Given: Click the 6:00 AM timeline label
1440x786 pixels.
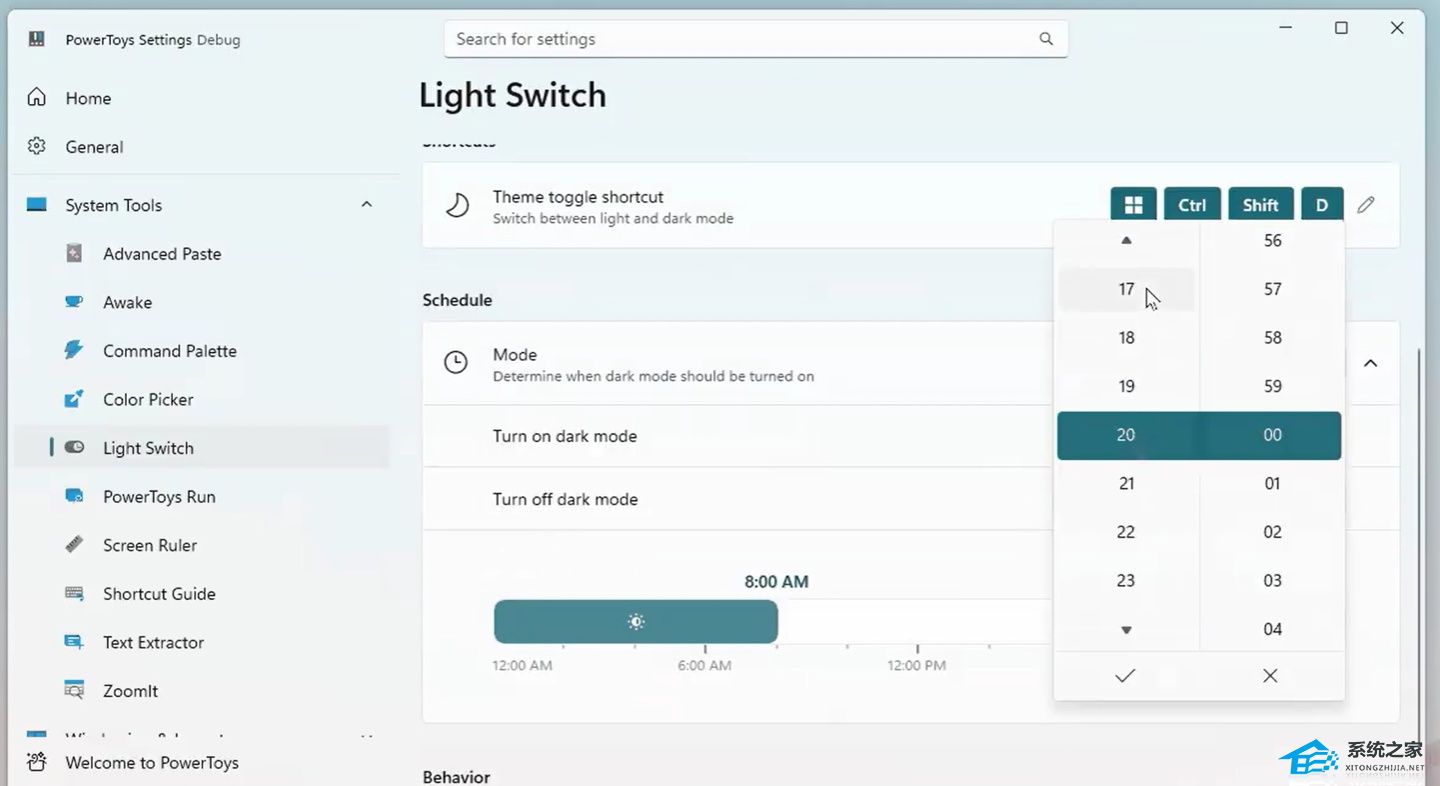Looking at the screenshot, I should [x=705, y=665].
